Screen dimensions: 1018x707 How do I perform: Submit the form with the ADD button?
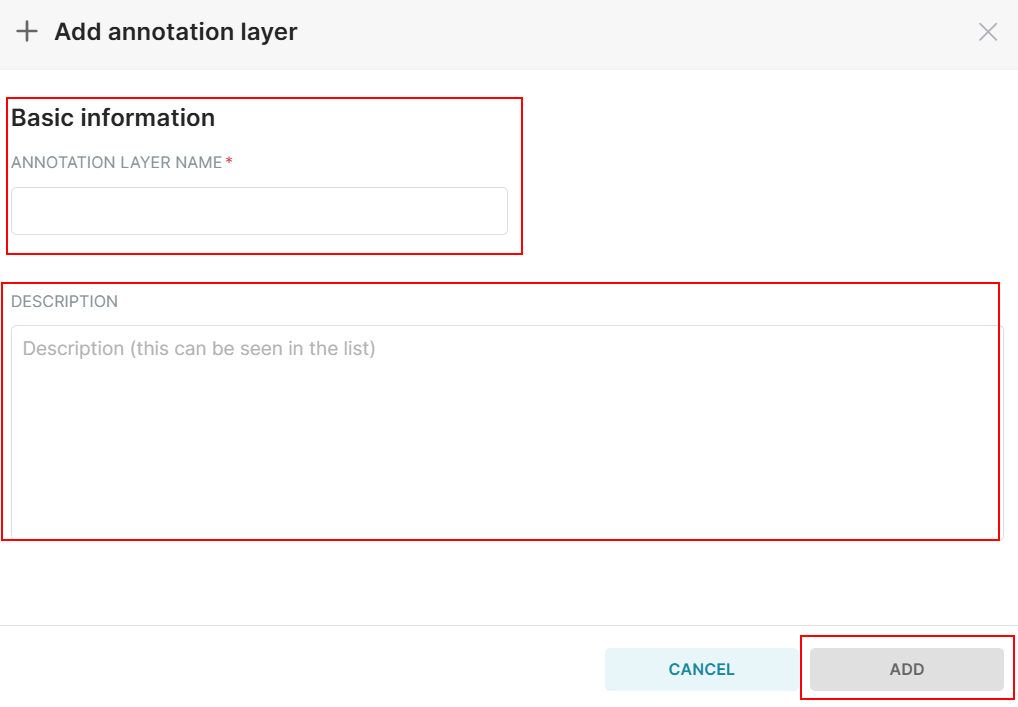click(906, 669)
